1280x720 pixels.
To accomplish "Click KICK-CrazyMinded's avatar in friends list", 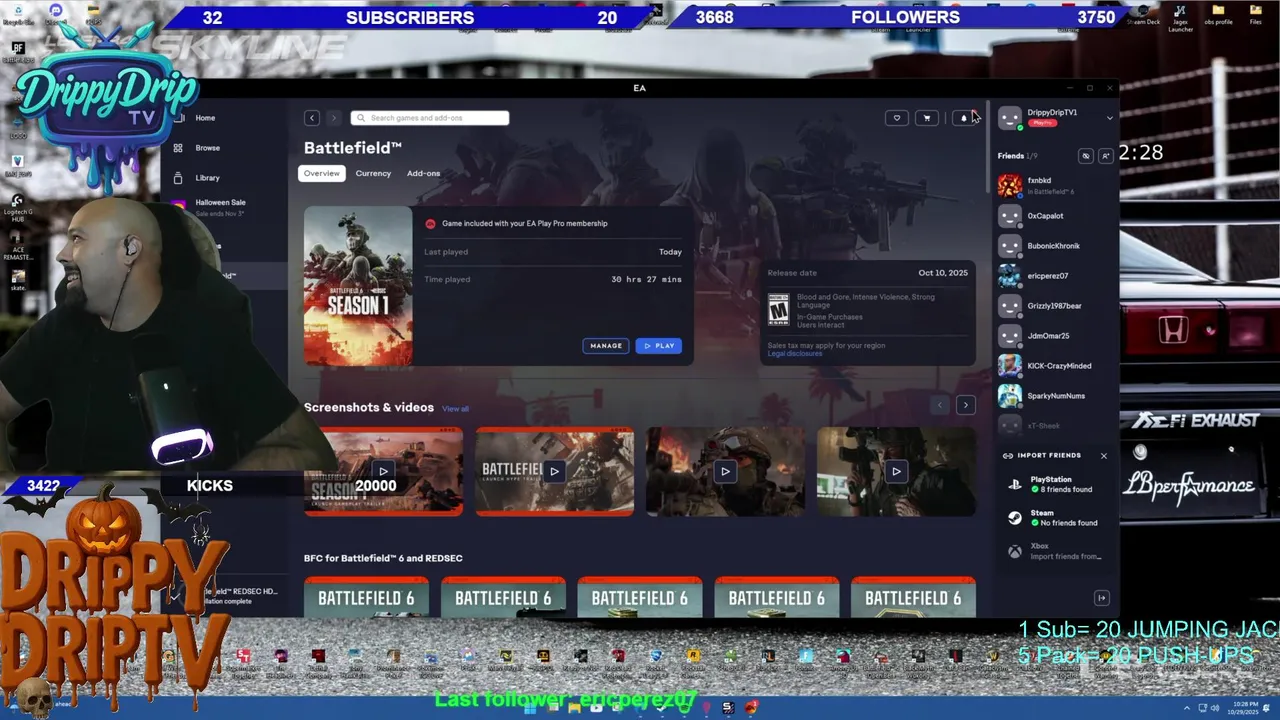I will [x=1010, y=366].
